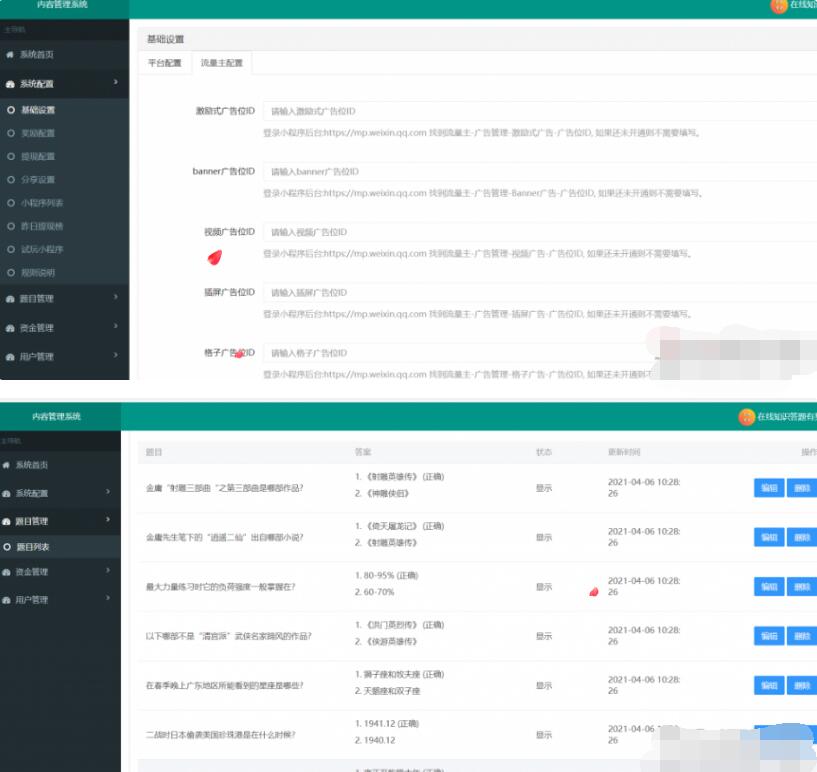Viewport: 817px width, 772px height.
Task: Click the red marker next to 视频广告位ID
Action: [212, 258]
